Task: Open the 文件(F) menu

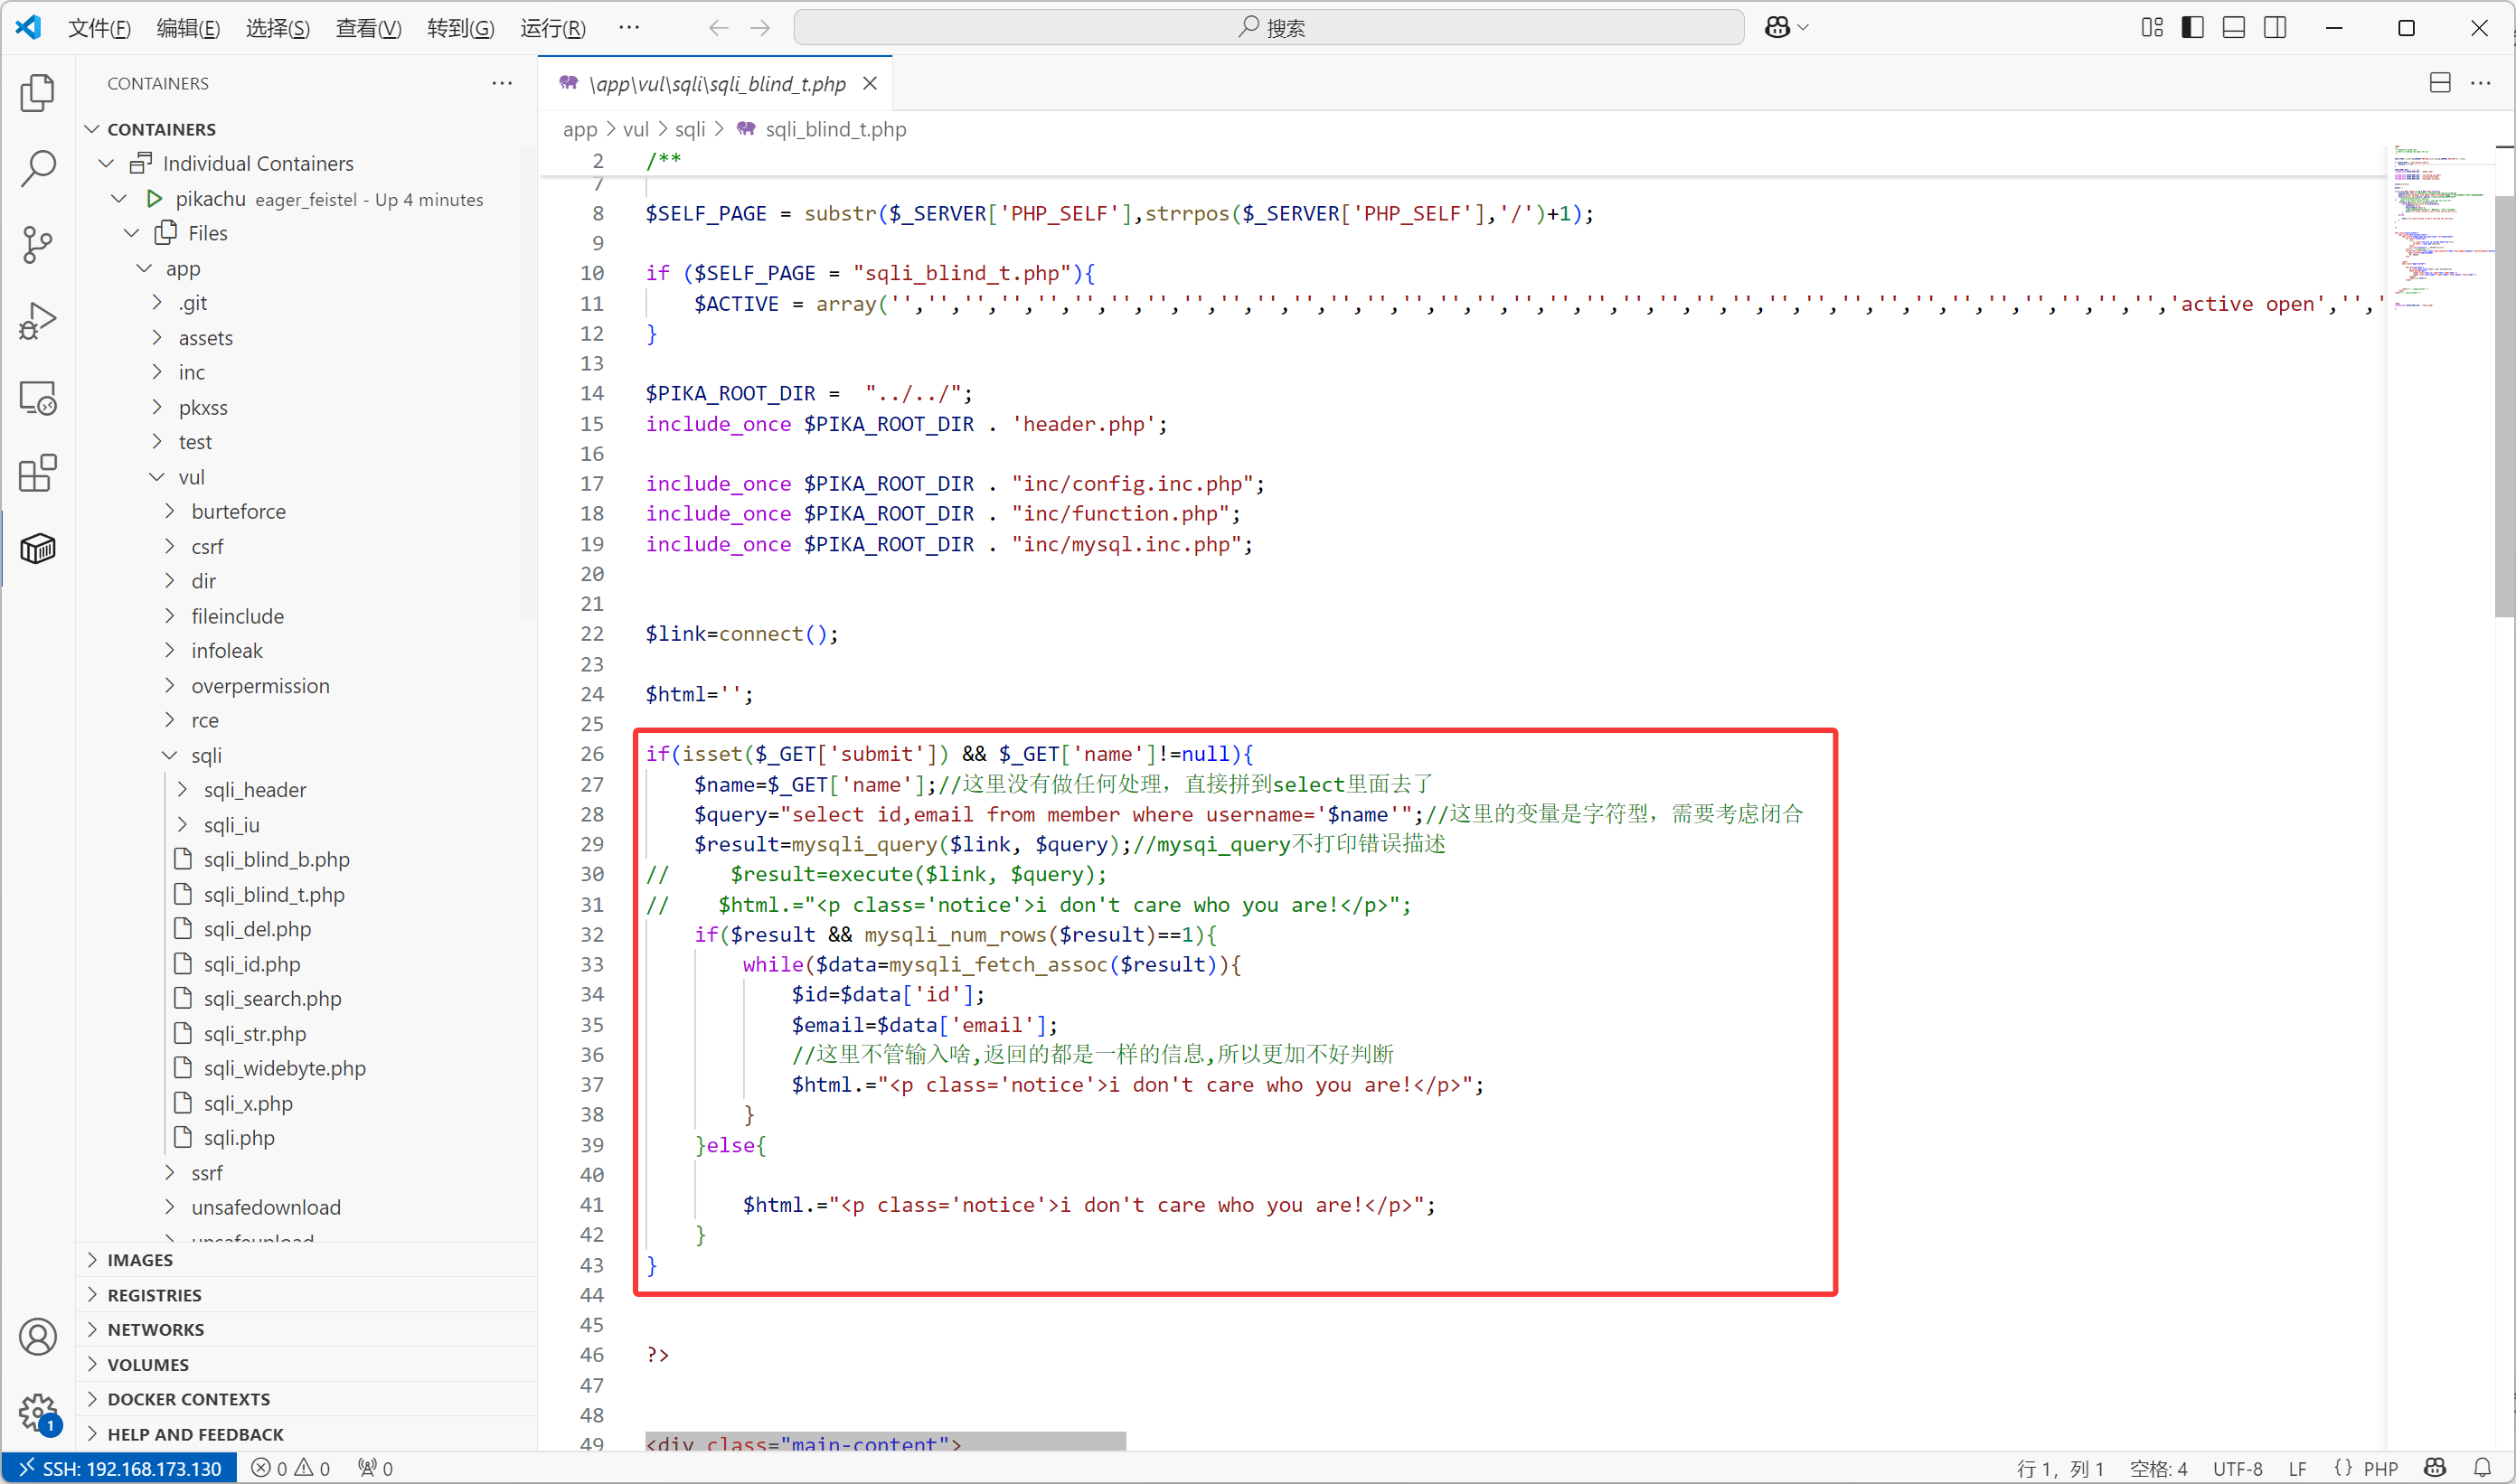Action: 99,27
